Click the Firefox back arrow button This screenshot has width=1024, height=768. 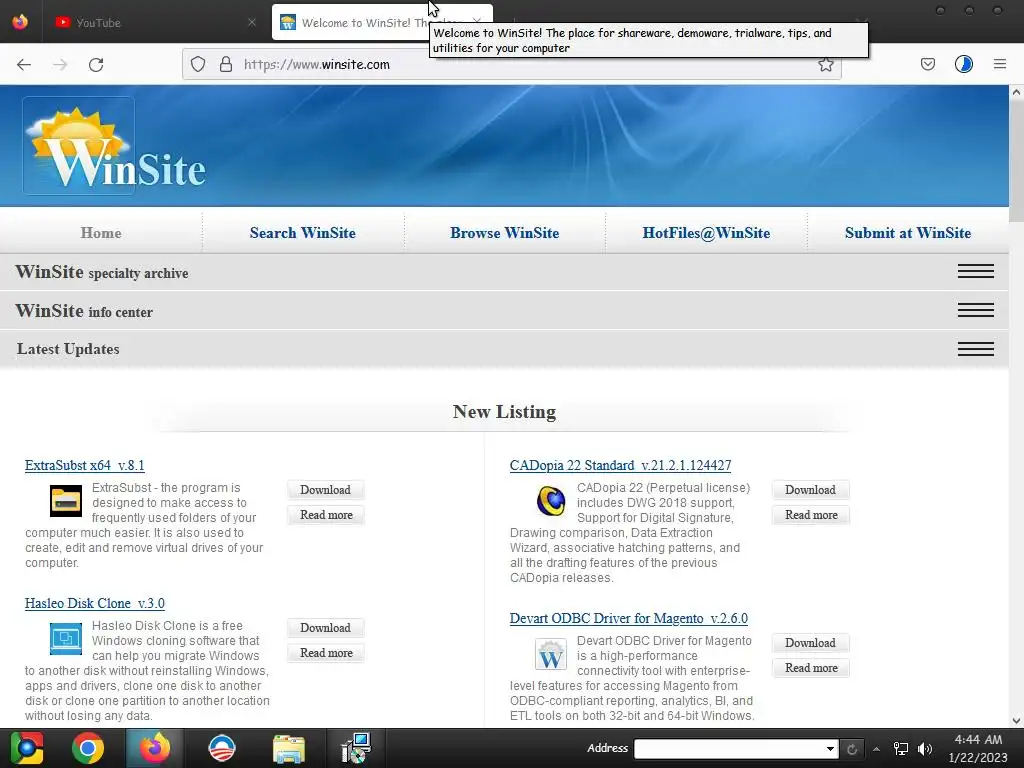tap(24, 64)
